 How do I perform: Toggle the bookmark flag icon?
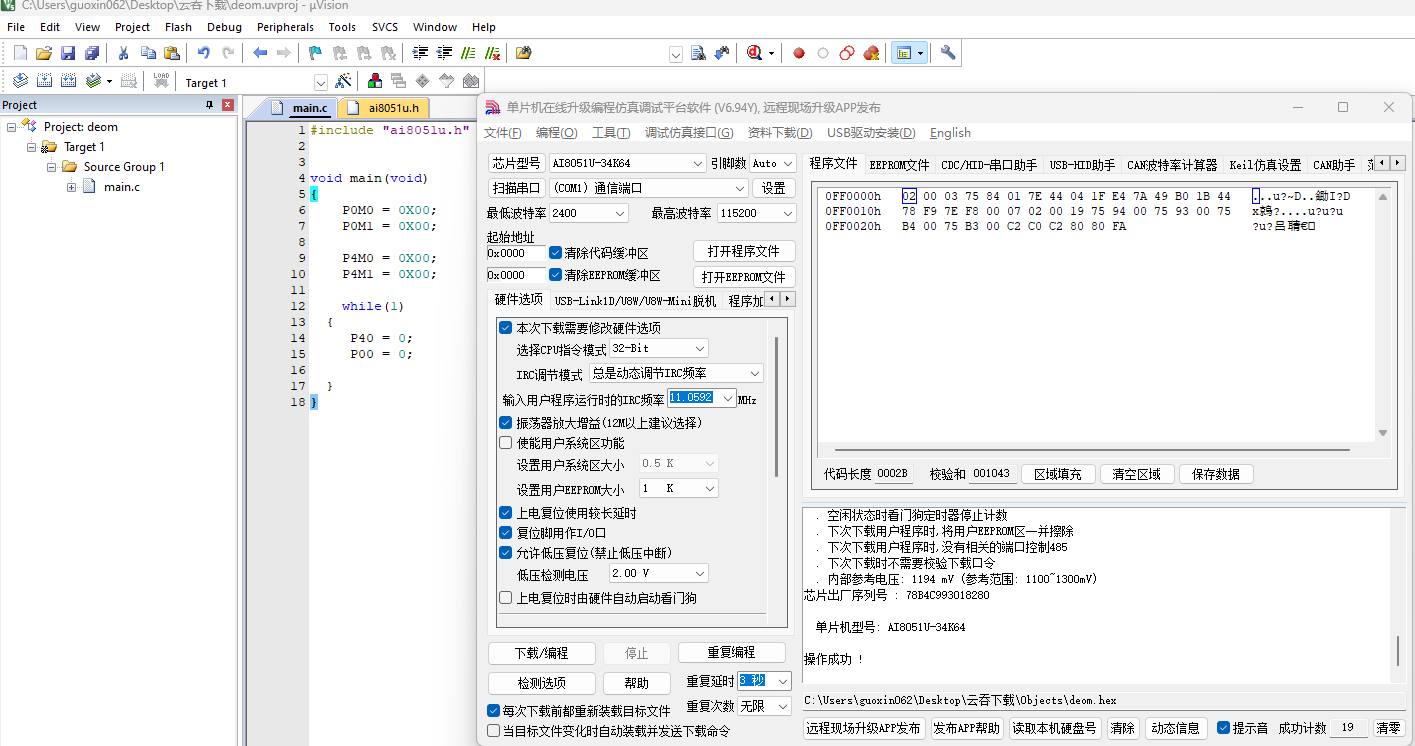[315, 53]
